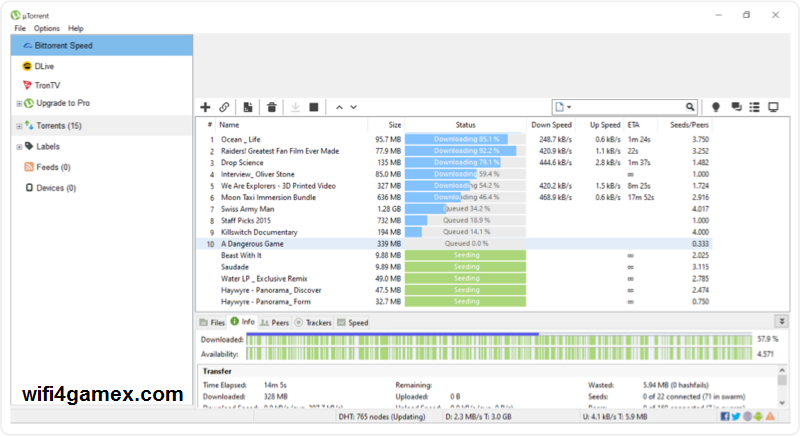Sort by Up Speed column header
Image resolution: width=800 pixels, height=437 pixels.
(x=605, y=125)
